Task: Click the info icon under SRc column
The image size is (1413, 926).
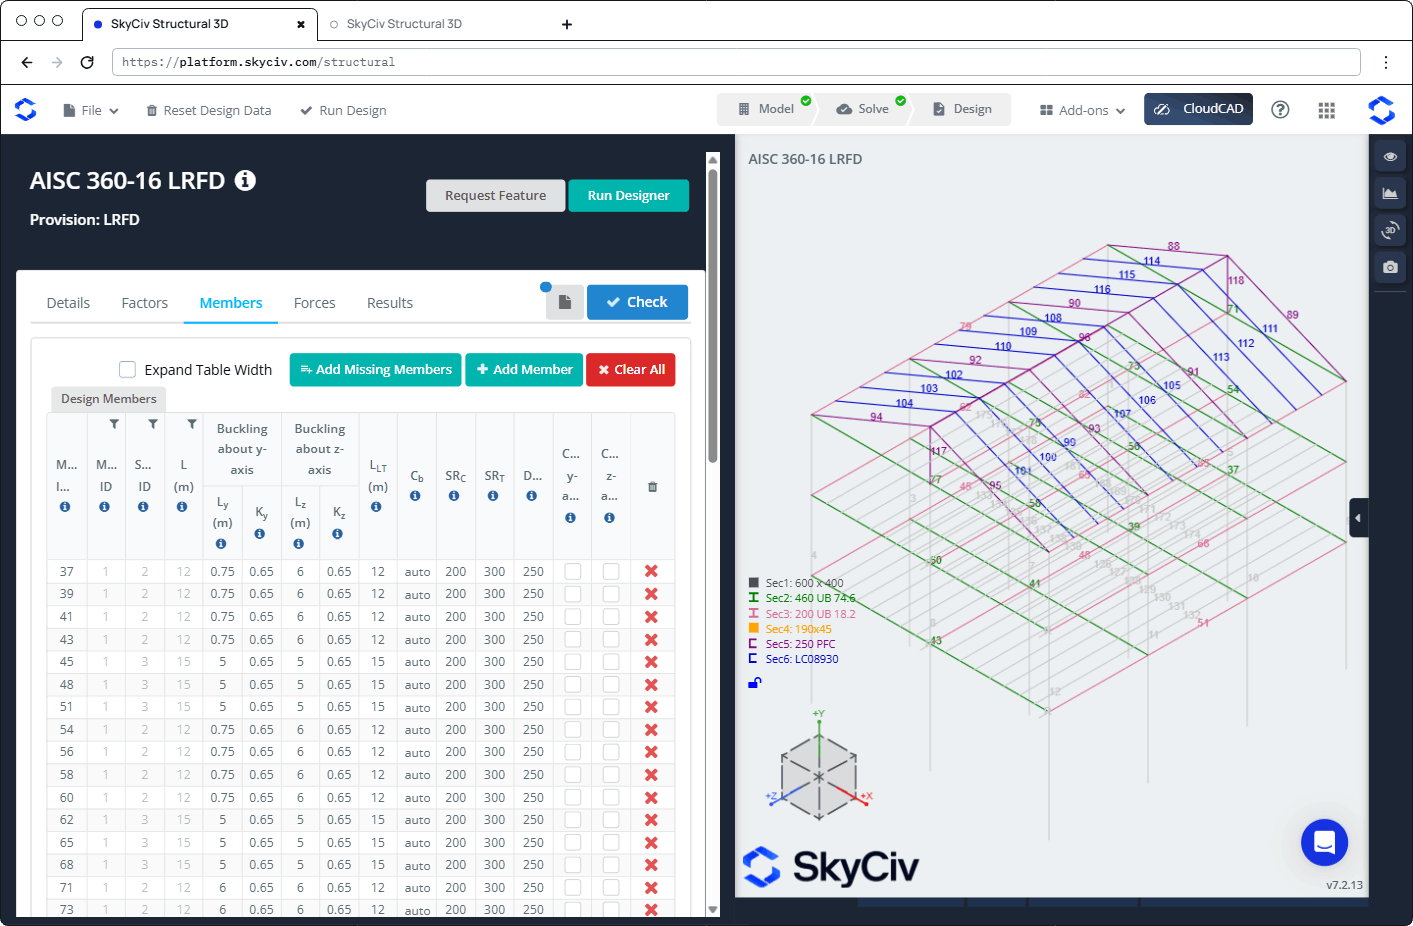Action: [454, 496]
